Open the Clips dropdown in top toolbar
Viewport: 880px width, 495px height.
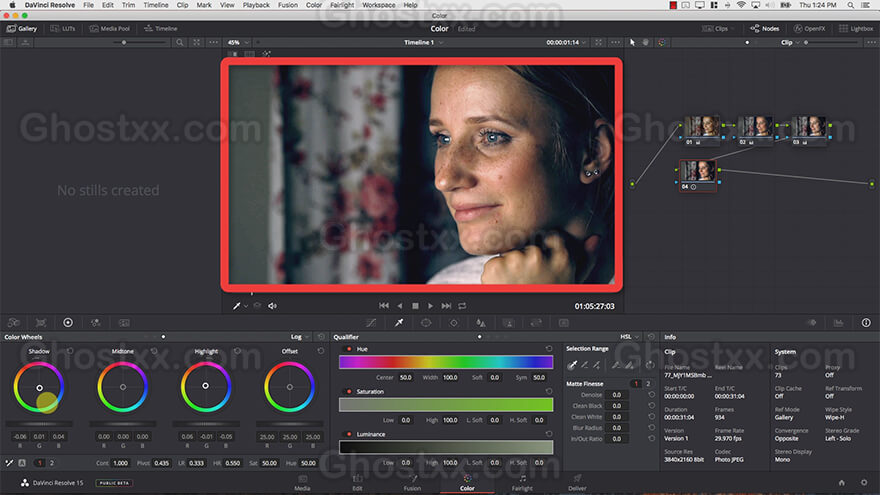click(718, 29)
